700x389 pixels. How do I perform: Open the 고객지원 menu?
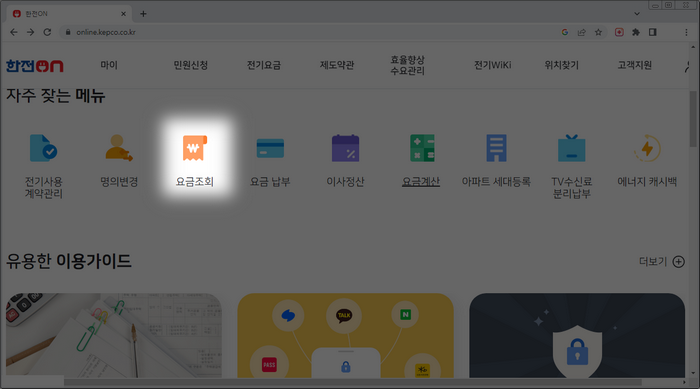(634, 65)
